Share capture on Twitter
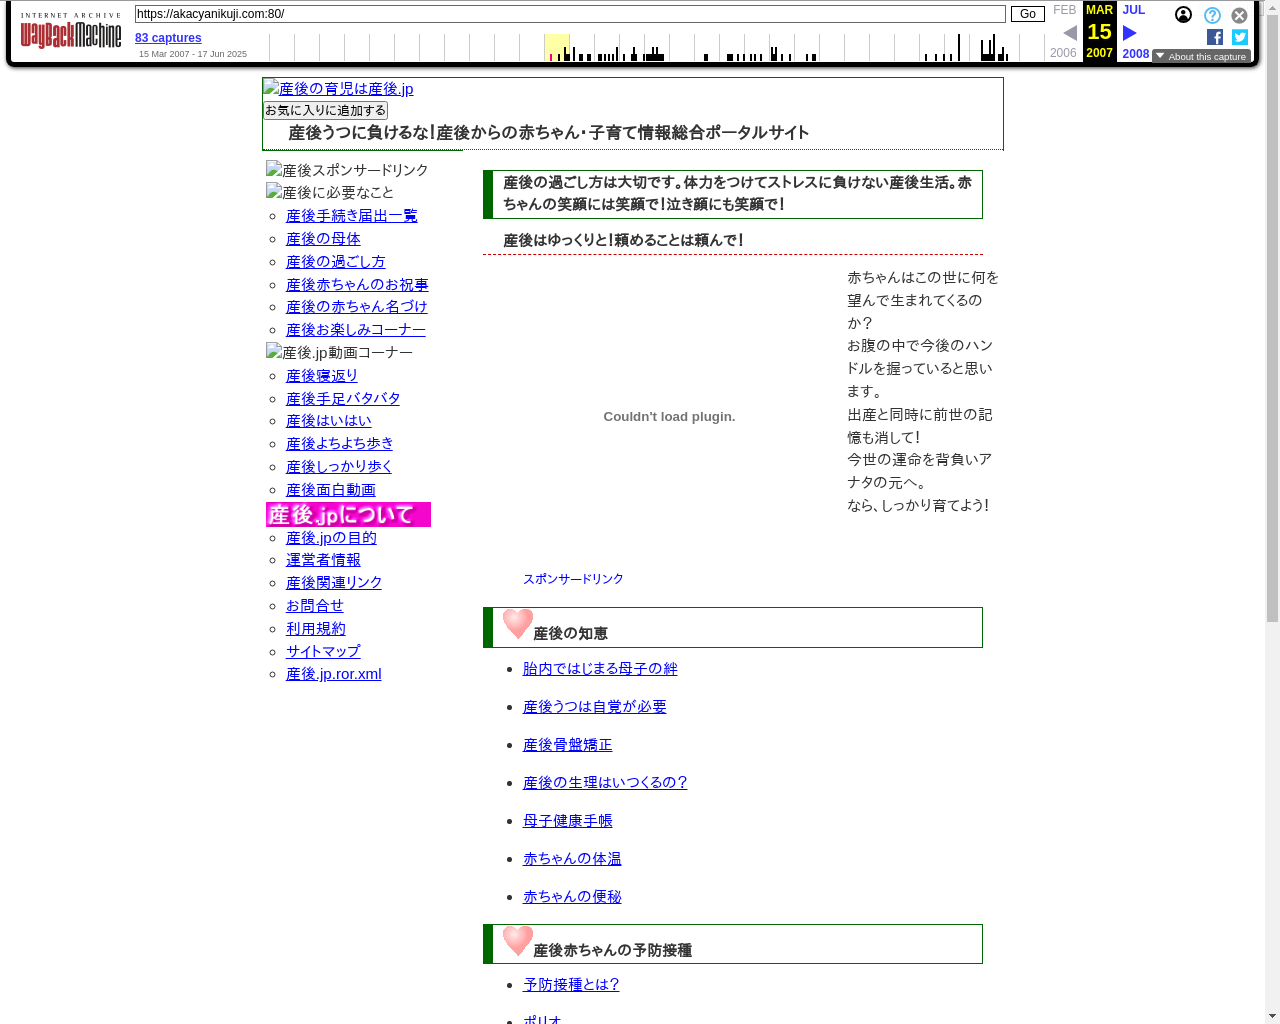Image resolution: width=1280 pixels, height=1024 pixels. [1240, 37]
